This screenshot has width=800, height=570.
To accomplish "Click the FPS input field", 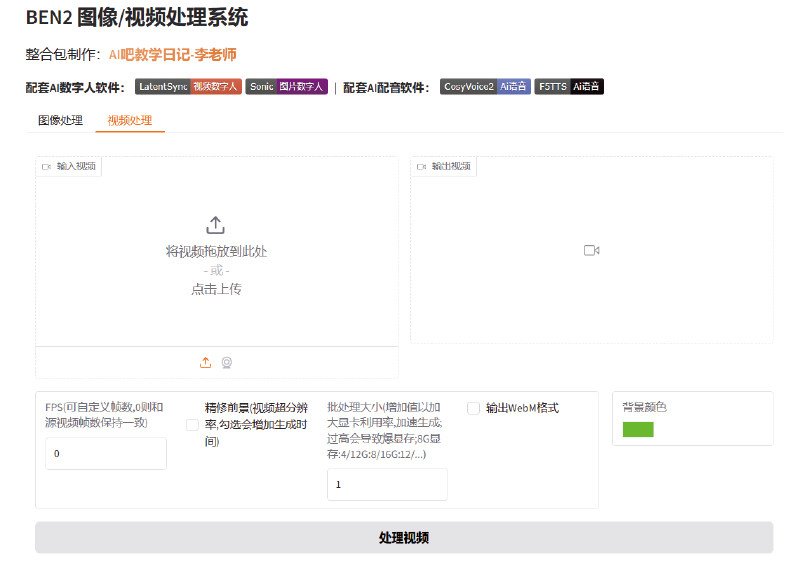I will pyautogui.click(x=106, y=453).
